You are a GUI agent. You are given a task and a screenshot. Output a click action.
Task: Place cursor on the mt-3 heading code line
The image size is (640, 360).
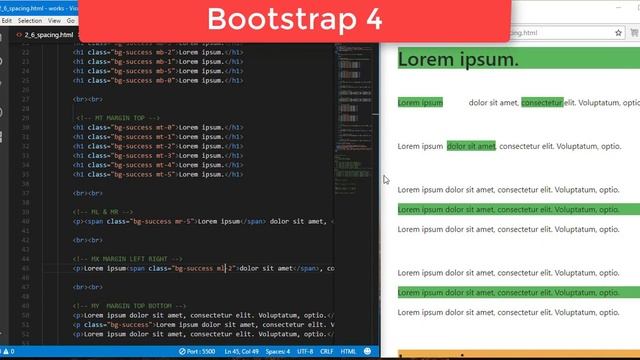click(158, 156)
